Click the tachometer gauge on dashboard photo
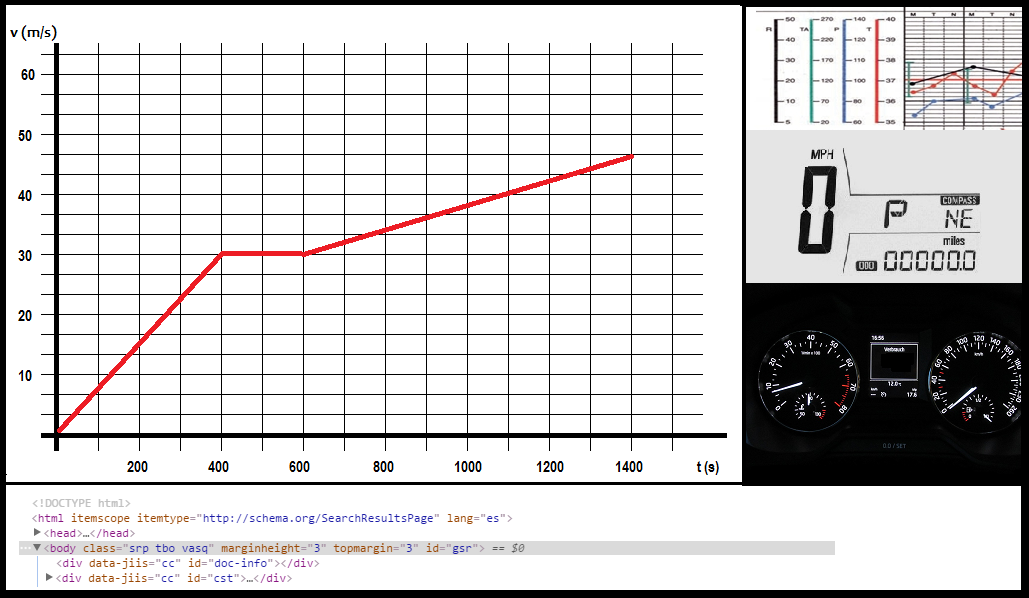Screen dimensions: 1029x598 click(x=808, y=382)
